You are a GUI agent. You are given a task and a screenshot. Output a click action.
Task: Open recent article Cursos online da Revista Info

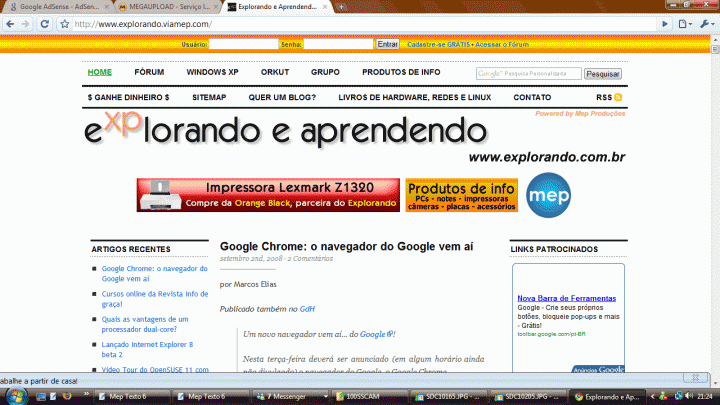tap(155, 299)
